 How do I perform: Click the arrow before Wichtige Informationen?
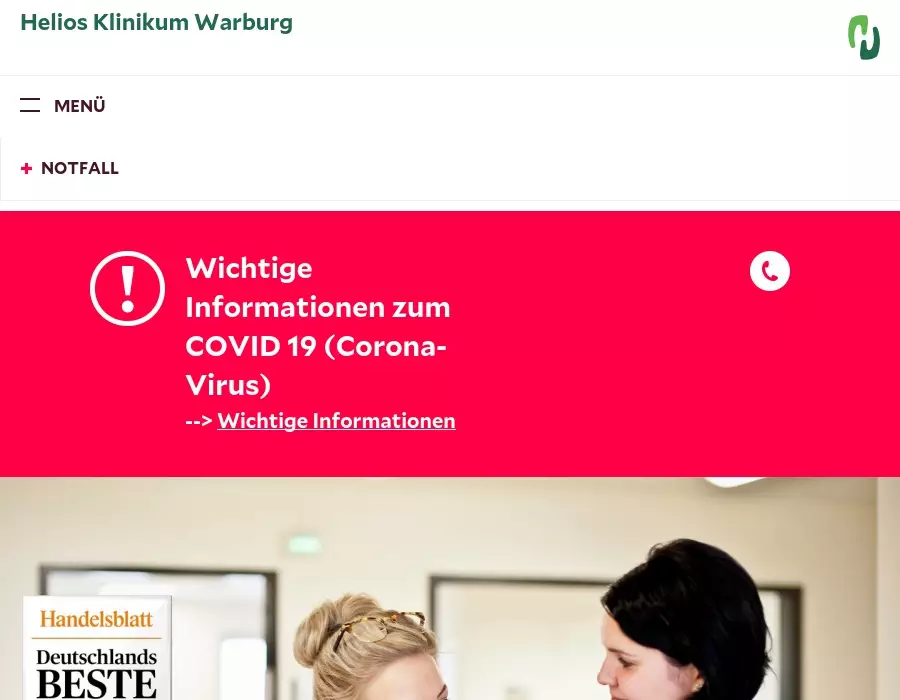(199, 421)
